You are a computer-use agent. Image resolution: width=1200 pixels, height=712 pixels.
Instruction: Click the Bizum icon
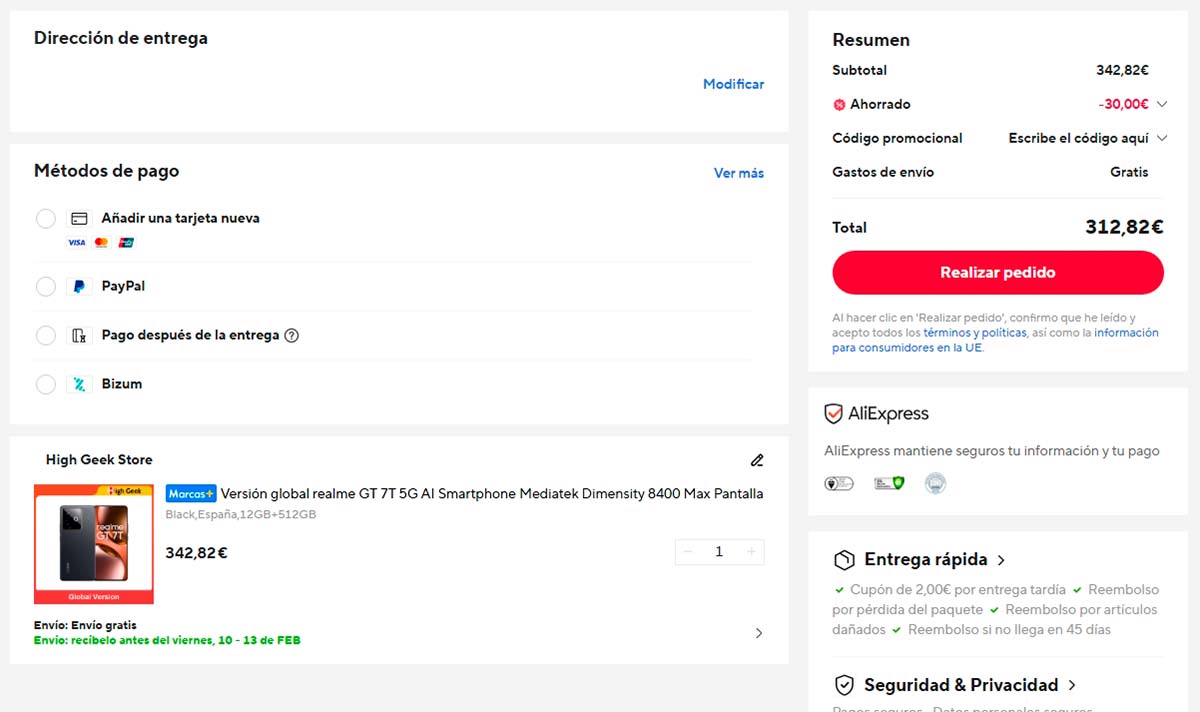click(x=78, y=385)
